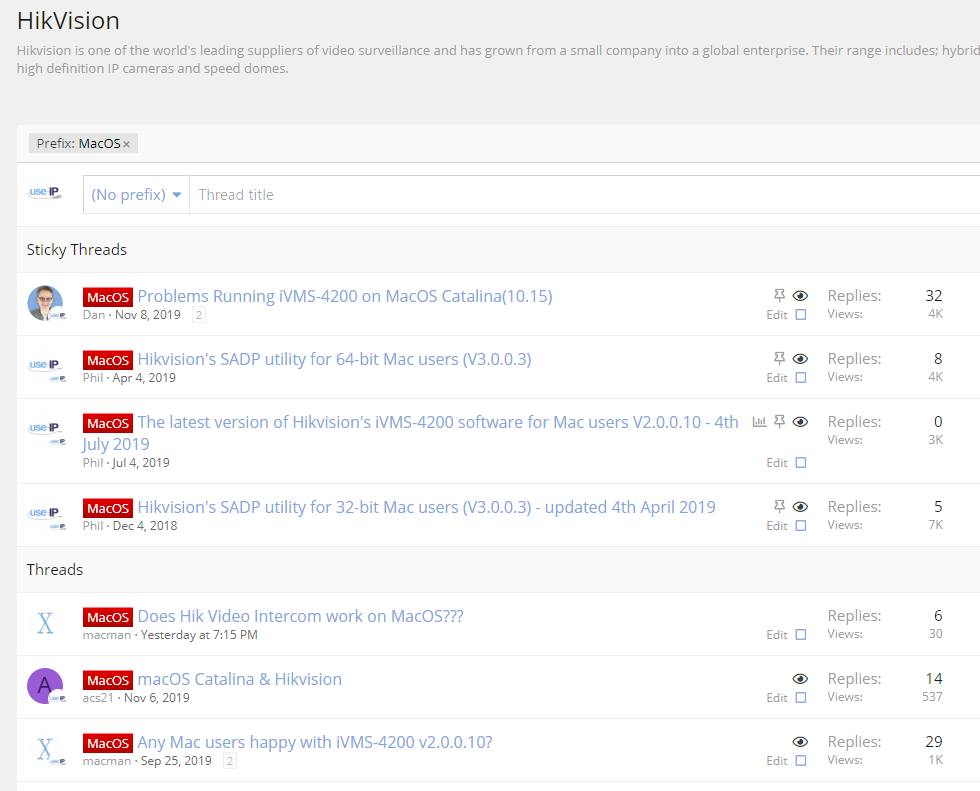Open 'Does Hik Video Intercom work on MacOS???' thread
The height and width of the screenshot is (791, 980).
click(x=300, y=616)
